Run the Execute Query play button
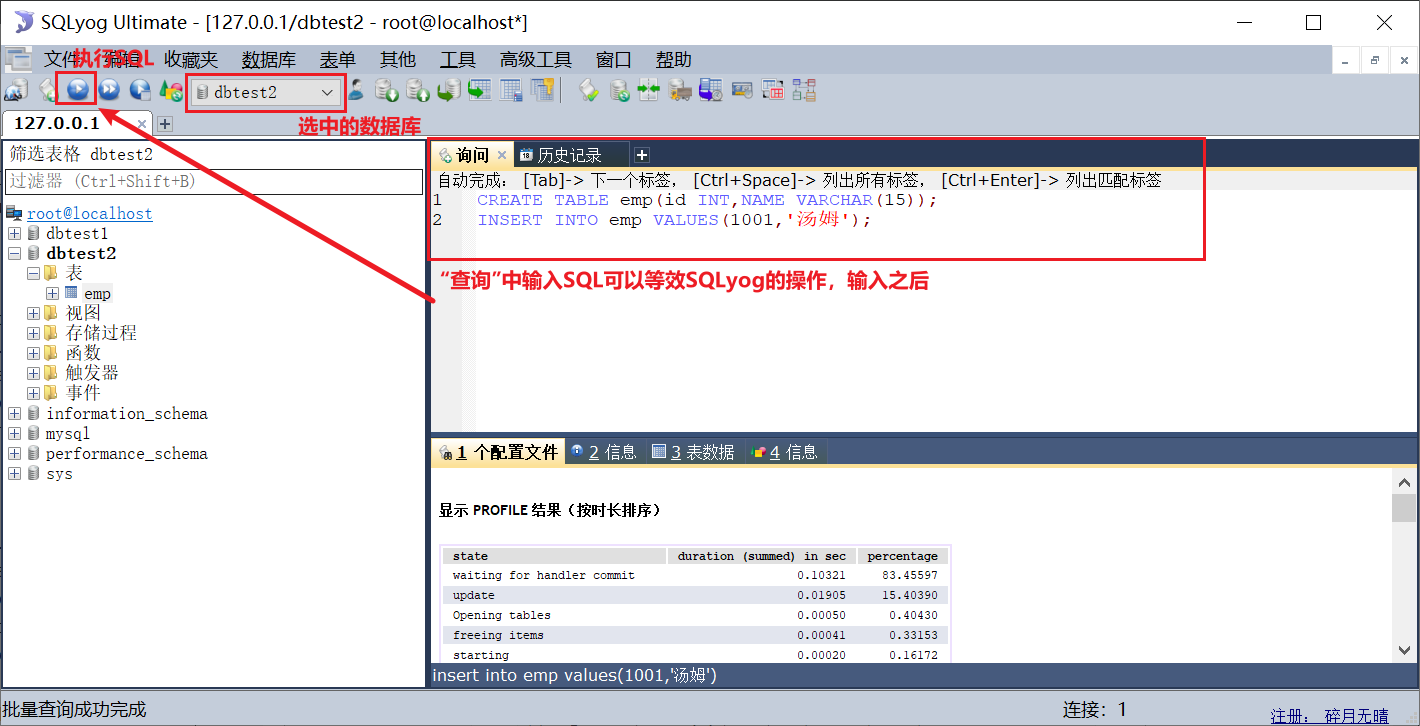The width and height of the screenshot is (1420, 726). tap(77, 91)
